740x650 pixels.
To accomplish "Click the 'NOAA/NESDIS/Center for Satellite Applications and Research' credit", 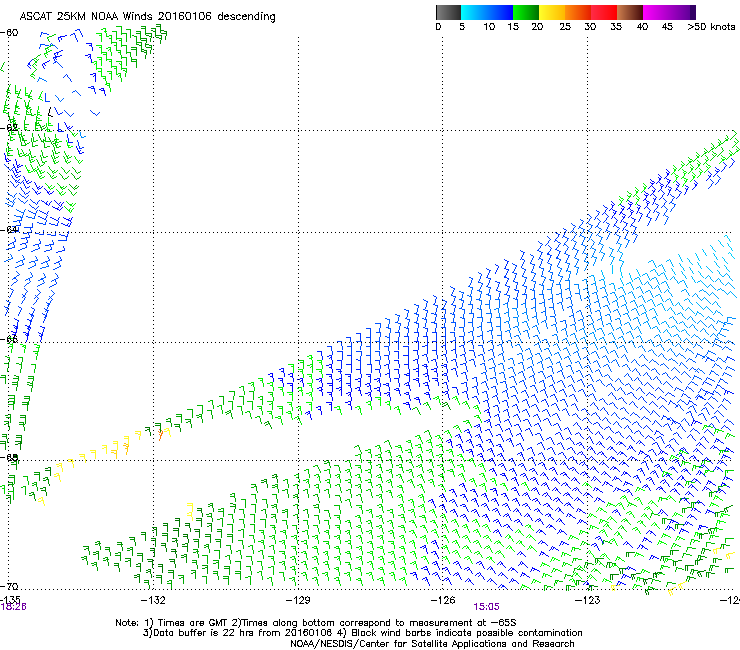I will pyautogui.click(x=432, y=644).
